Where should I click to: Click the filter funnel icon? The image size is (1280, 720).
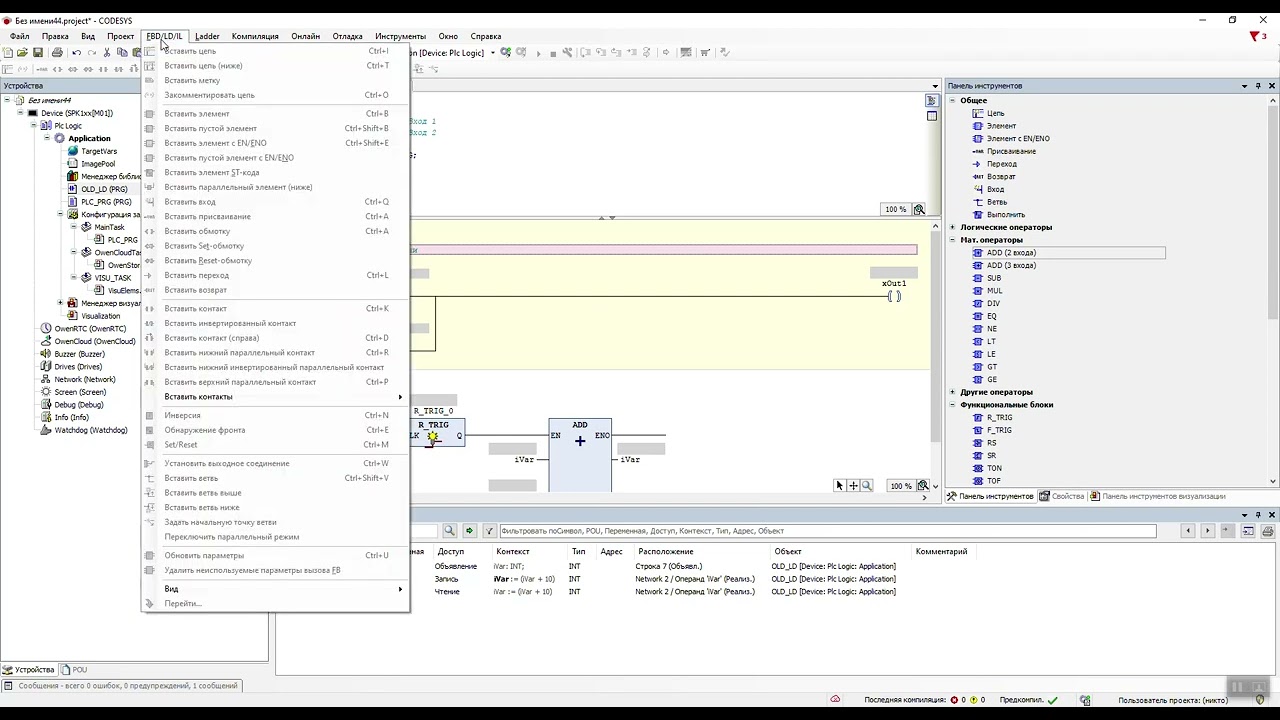tap(490, 531)
